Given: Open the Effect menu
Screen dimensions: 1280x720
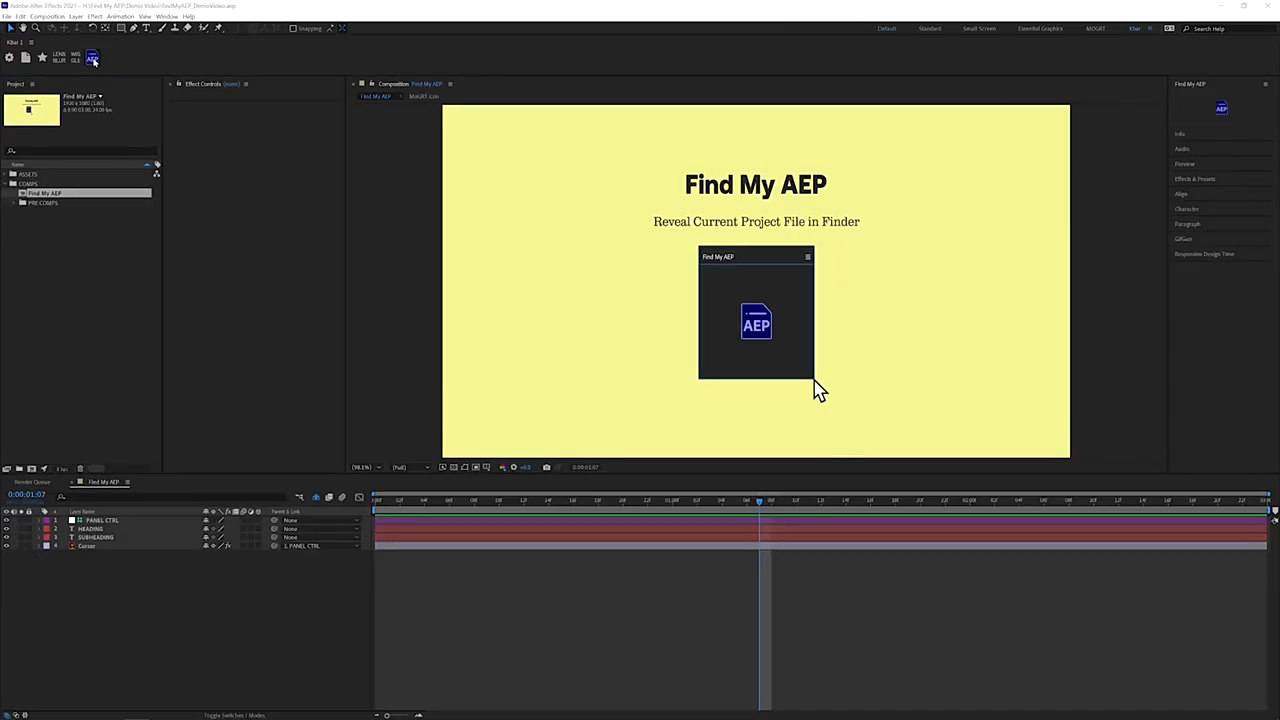Looking at the screenshot, I should [95, 17].
